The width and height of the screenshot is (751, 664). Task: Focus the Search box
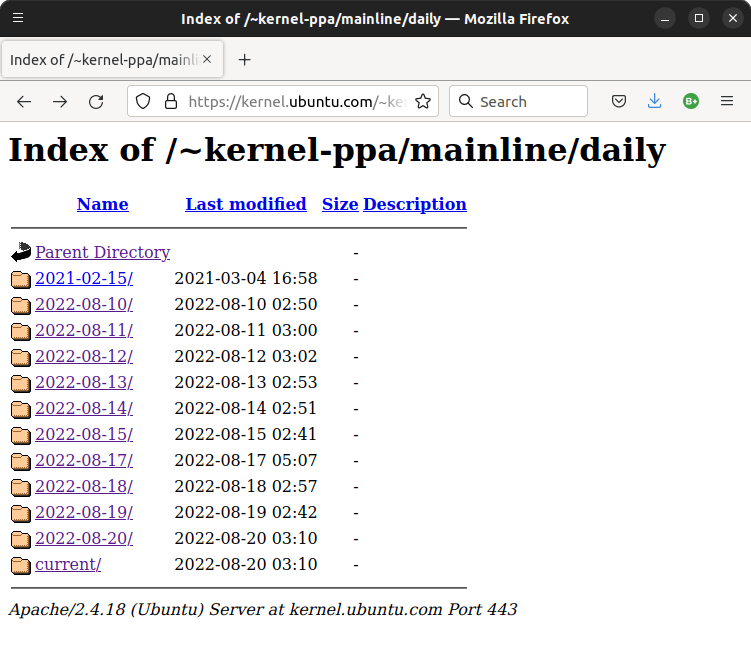pos(518,102)
